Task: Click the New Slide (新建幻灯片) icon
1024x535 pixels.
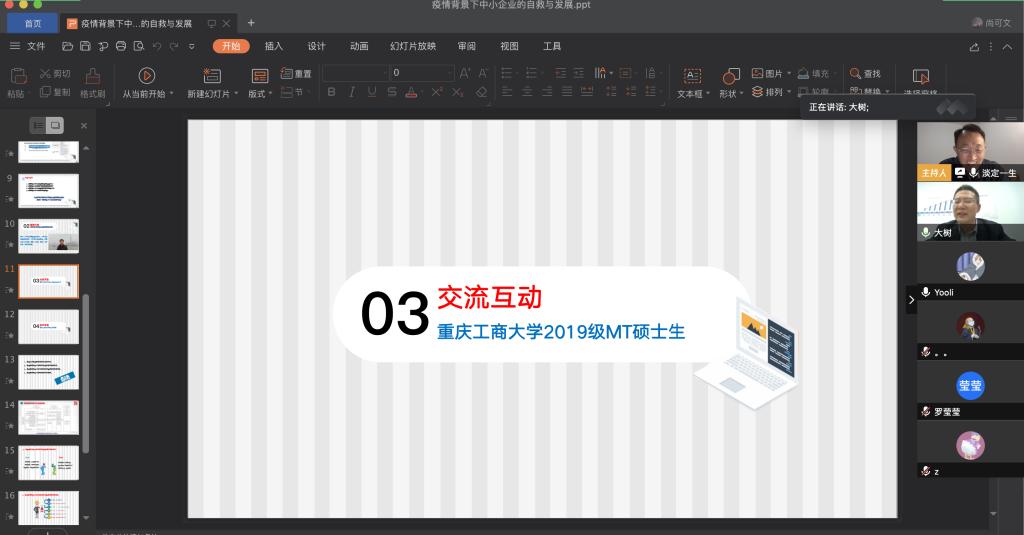Action: click(211, 75)
